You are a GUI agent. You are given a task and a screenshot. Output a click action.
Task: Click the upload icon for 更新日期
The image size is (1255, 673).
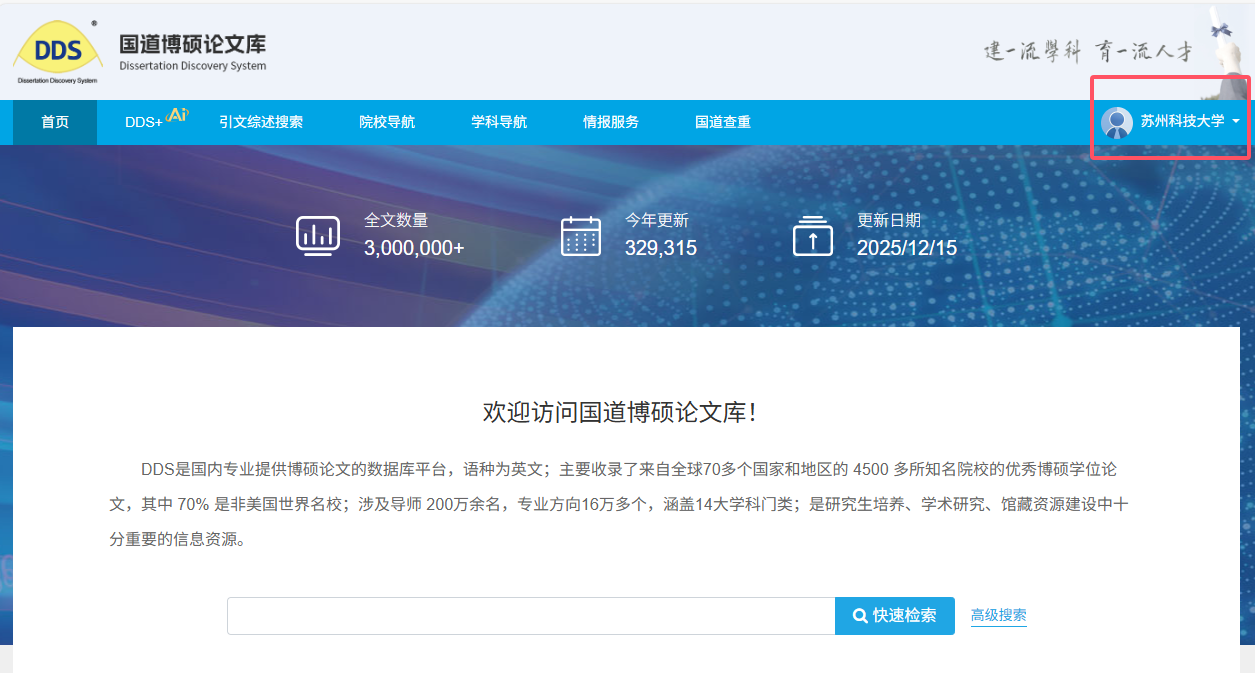pos(812,236)
